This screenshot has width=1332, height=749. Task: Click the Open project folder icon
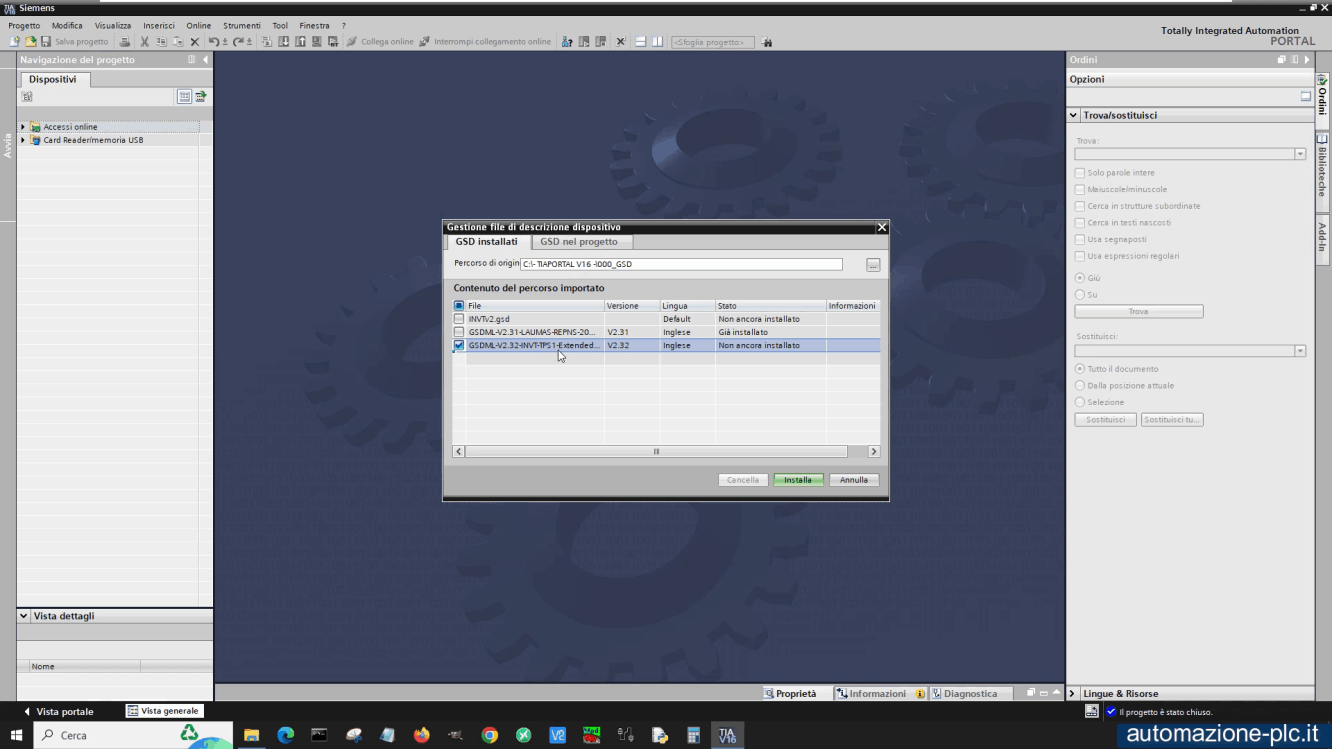tap(30, 42)
